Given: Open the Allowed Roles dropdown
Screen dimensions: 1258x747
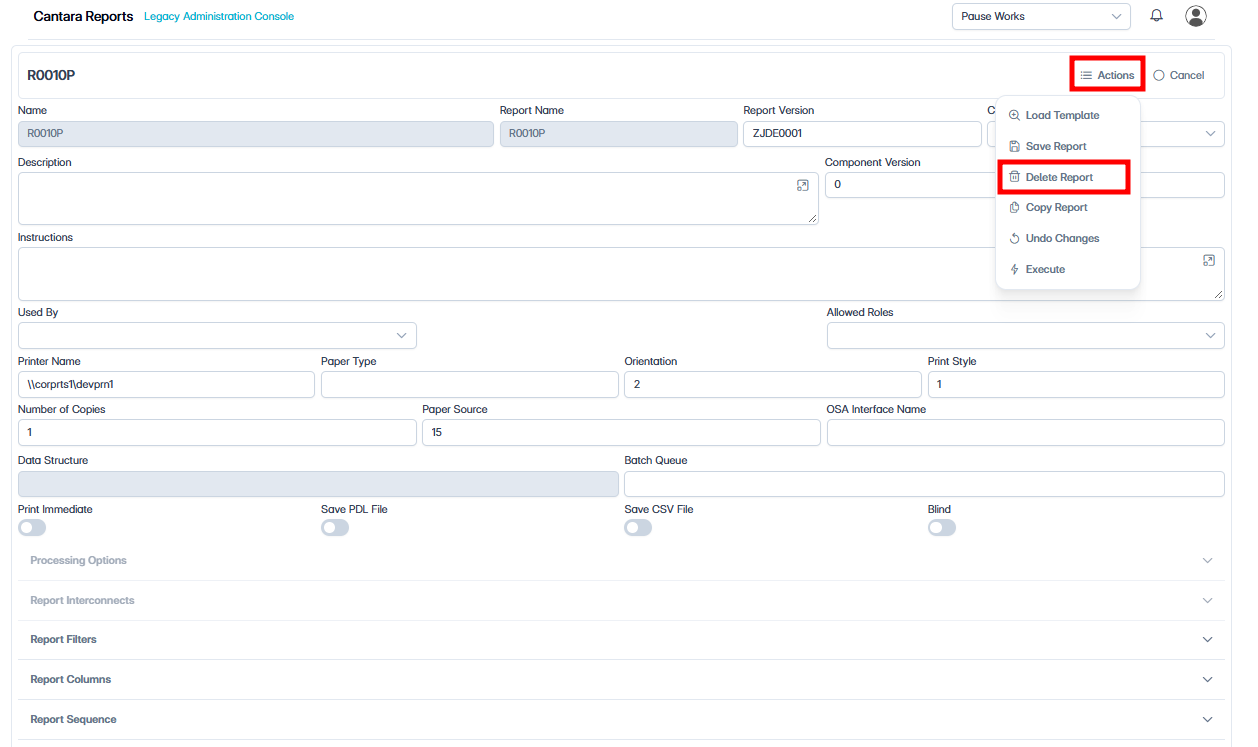Looking at the screenshot, I should coord(1026,335).
